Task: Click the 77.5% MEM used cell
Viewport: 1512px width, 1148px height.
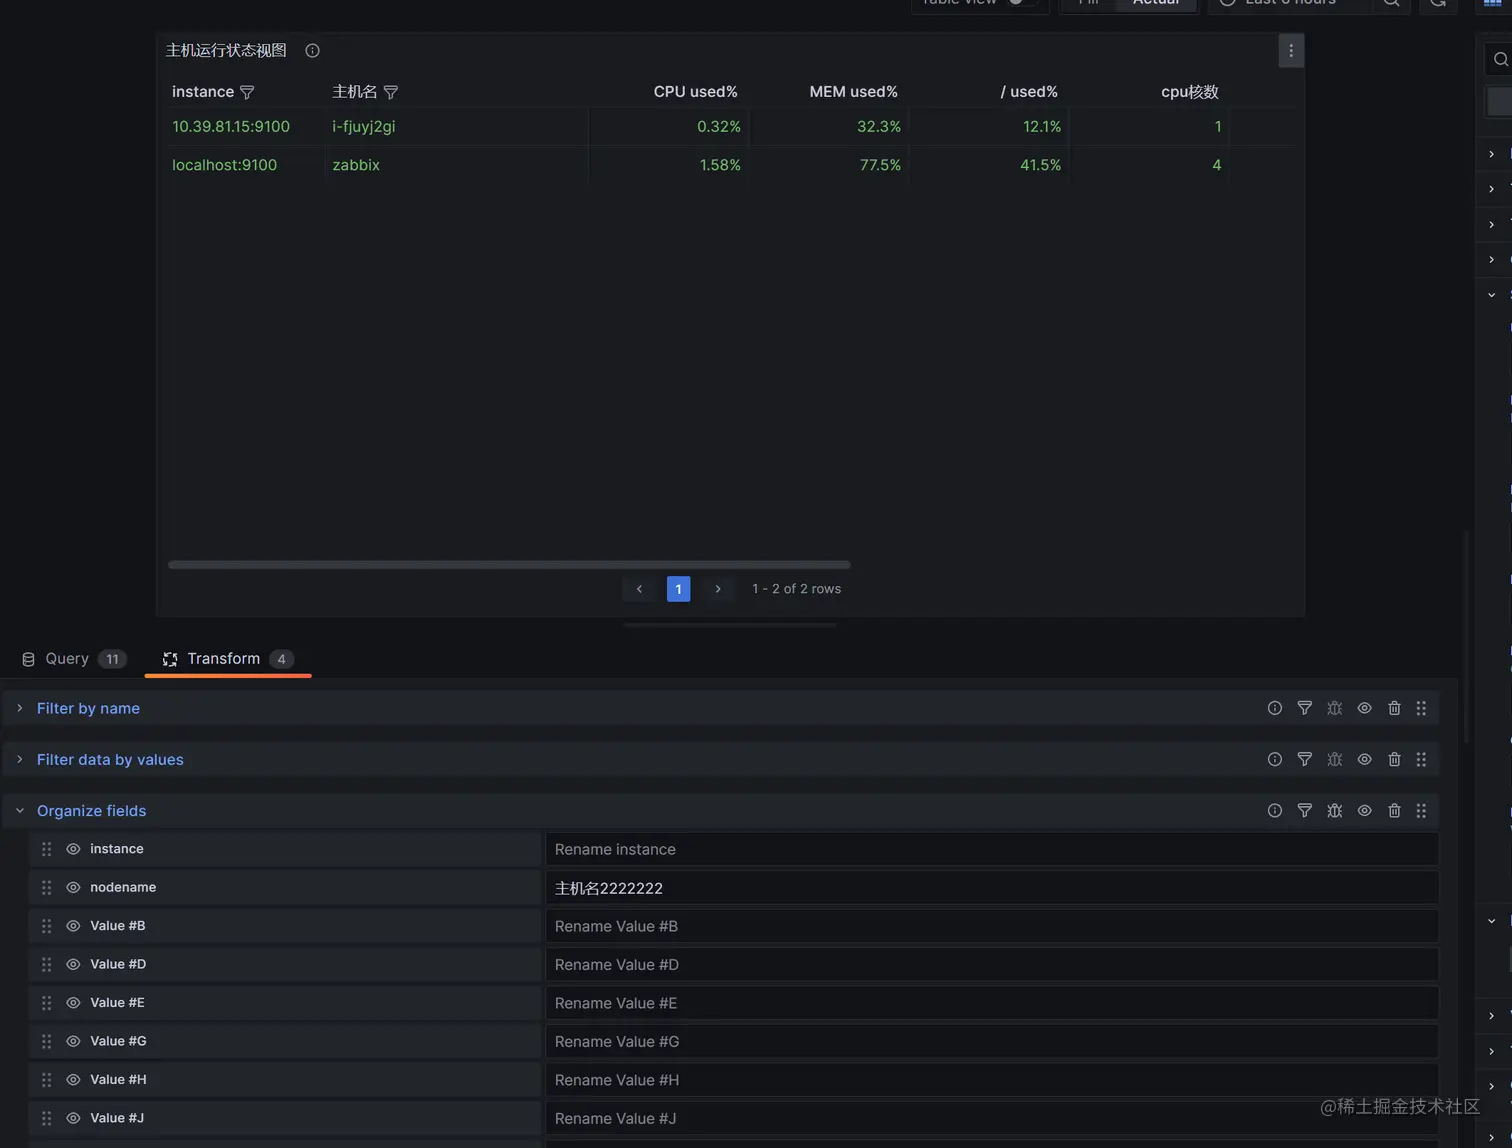Action: coord(880,165)
